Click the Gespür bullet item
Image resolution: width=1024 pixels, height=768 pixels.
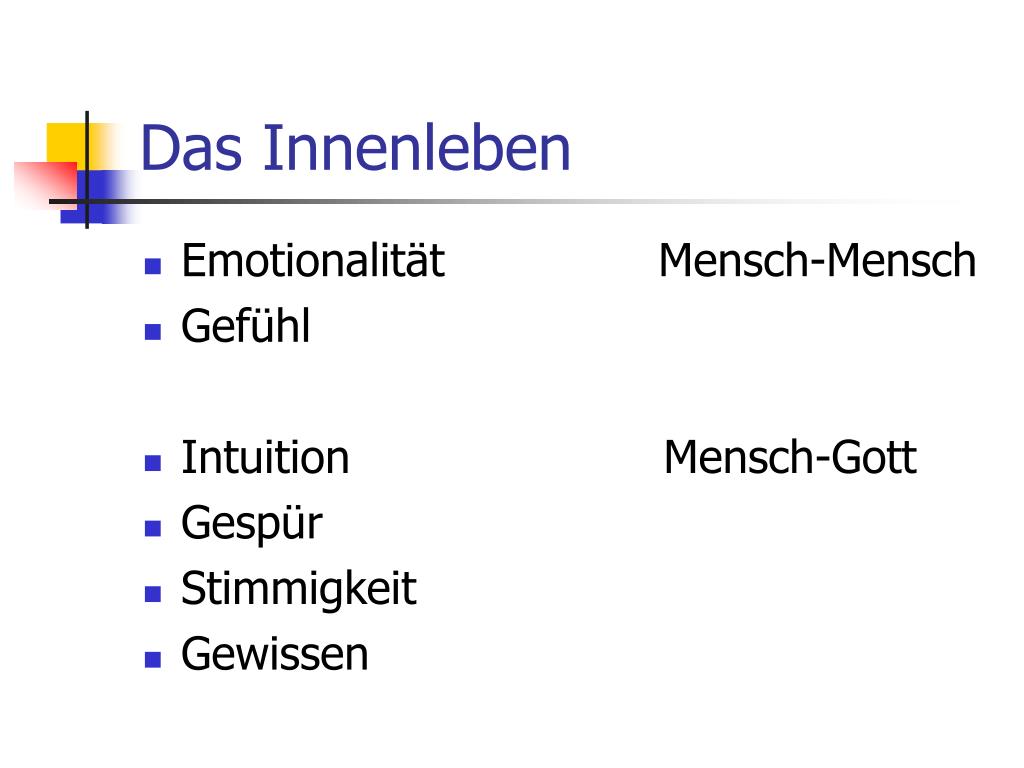[x=251, y=524]
